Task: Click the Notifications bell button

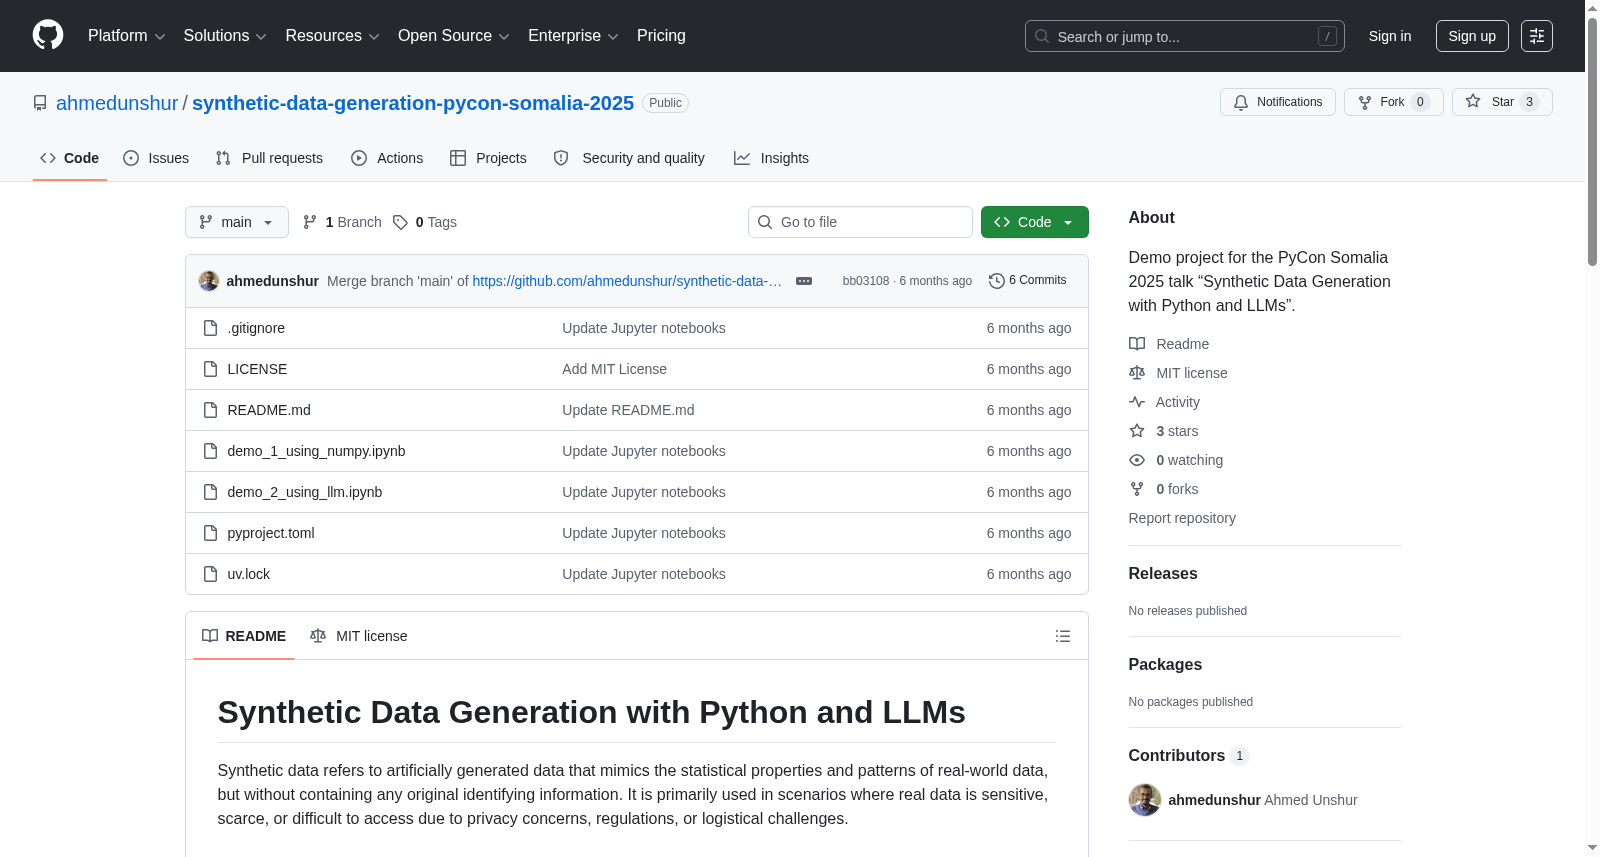Action: pos(1278,102)
